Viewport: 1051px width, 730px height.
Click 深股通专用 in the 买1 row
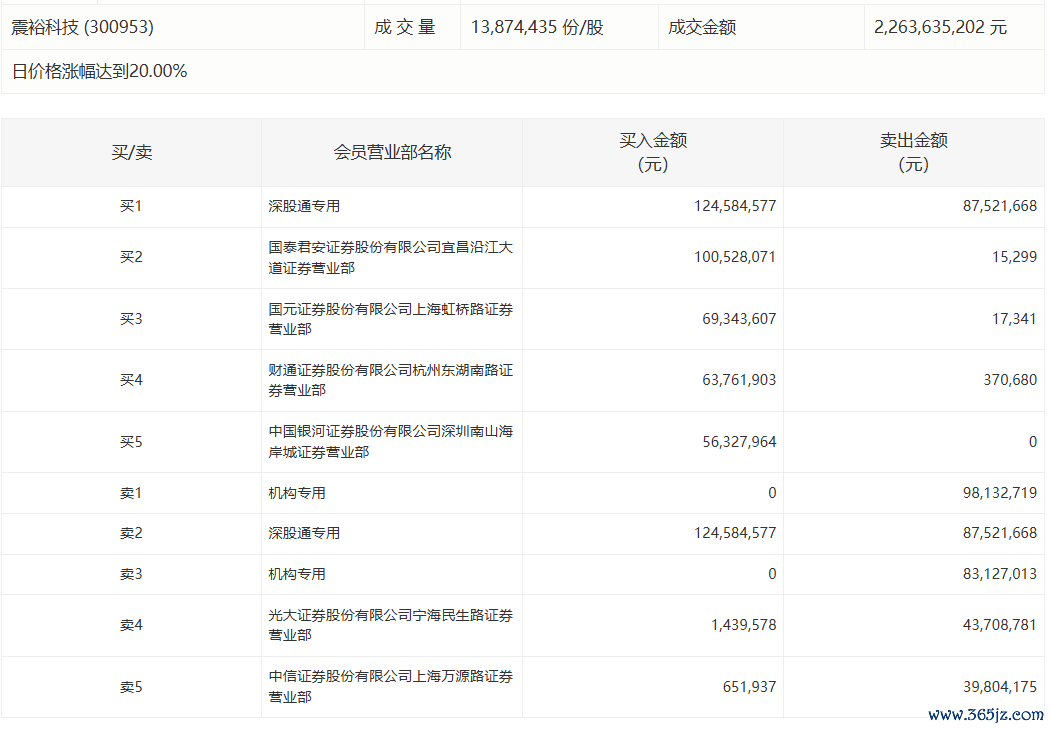click(304, 206)
